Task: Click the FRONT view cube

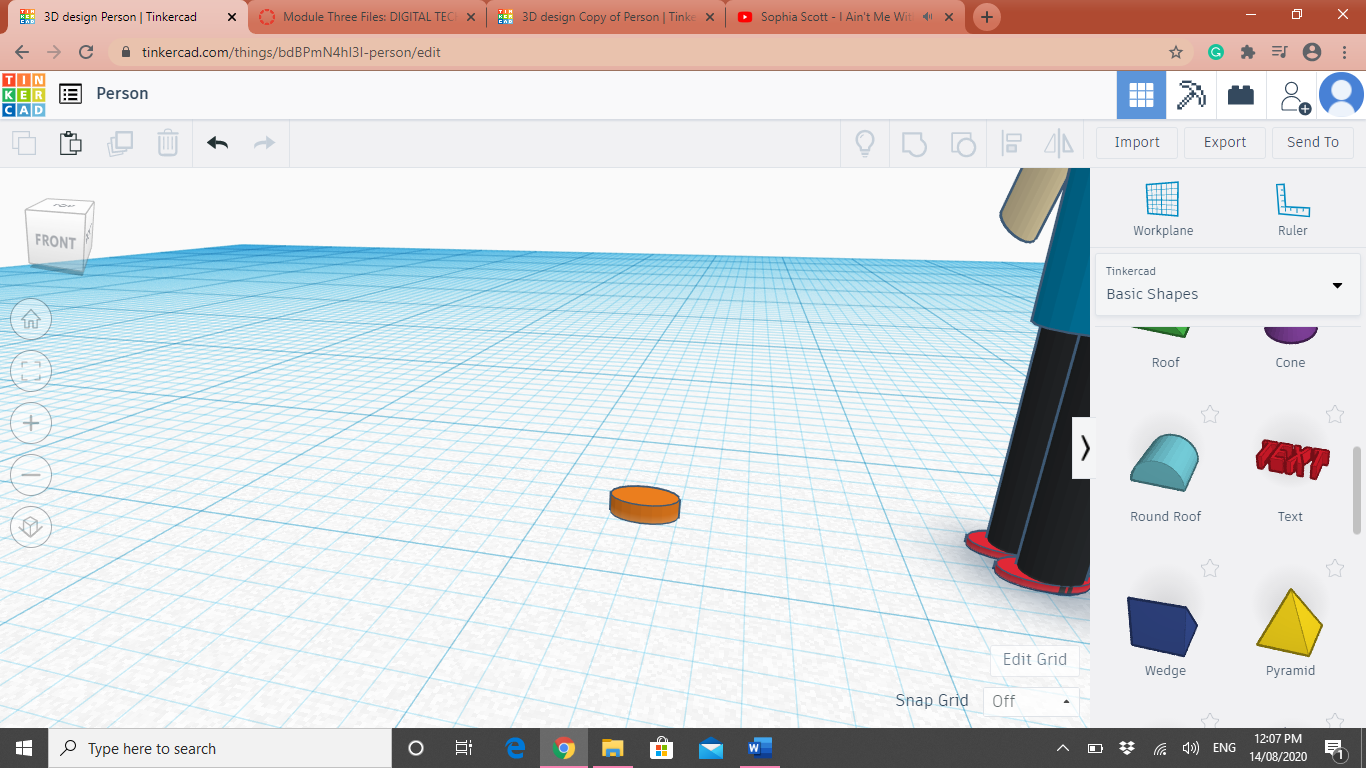Action: [x=56, y=241]
